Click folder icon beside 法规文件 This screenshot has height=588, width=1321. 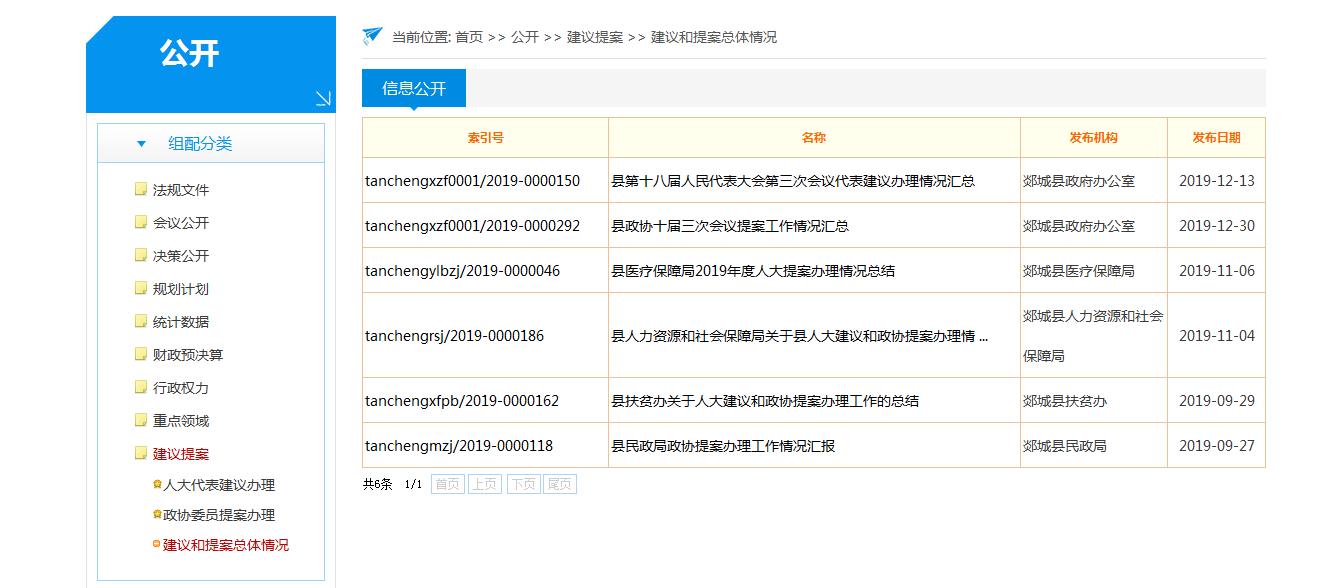pyautogui.click(x=141, y=190)
